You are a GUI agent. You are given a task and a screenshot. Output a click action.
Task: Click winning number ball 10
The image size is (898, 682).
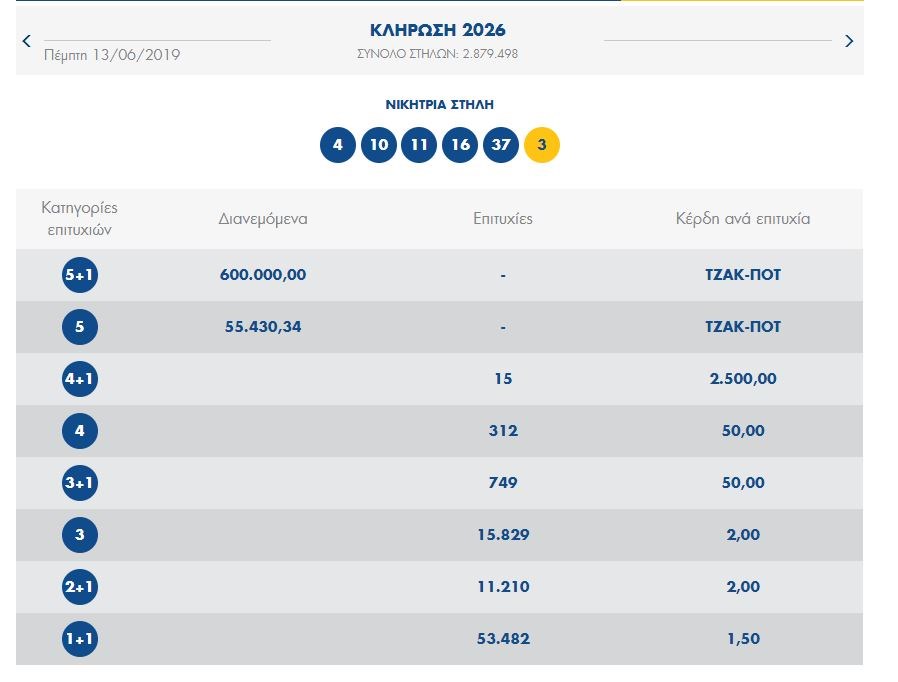[x=379, y=145]
